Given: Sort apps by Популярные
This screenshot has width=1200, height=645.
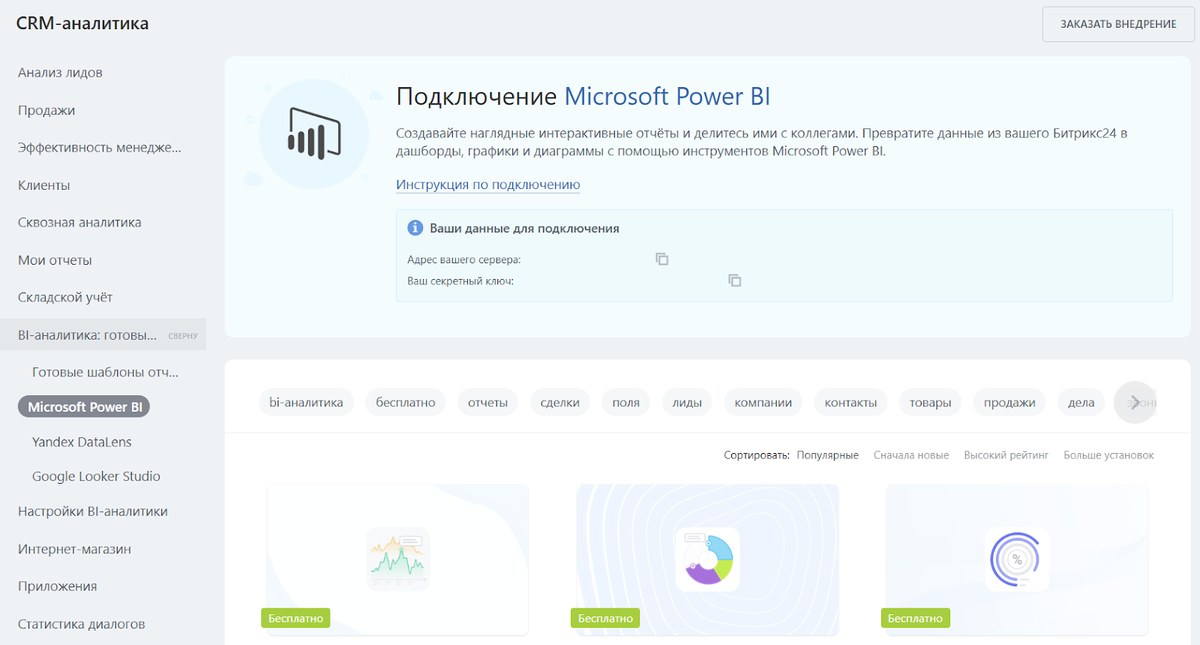Looking at the screenshot, I should 827,455.
